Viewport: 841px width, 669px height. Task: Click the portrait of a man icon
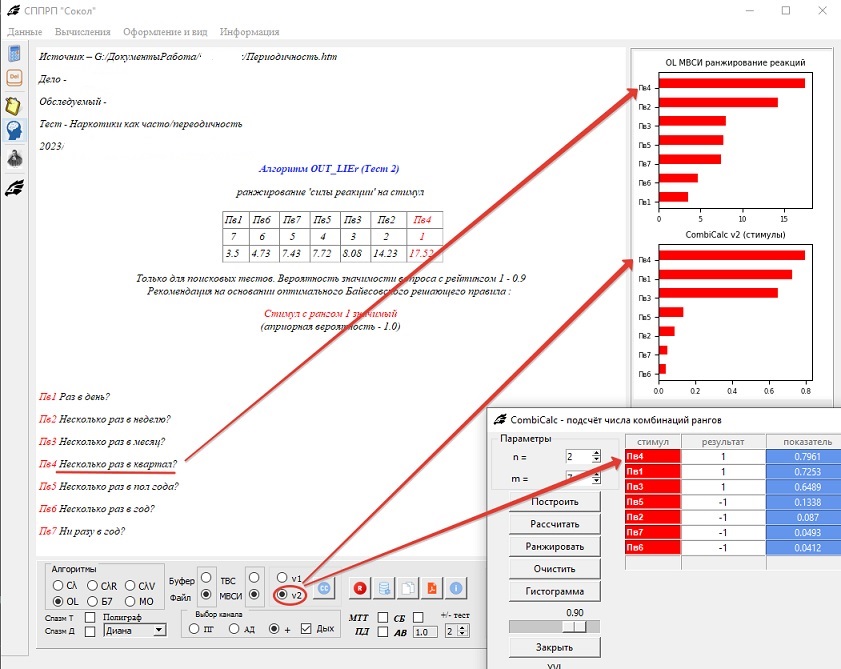tap(14, 158)
